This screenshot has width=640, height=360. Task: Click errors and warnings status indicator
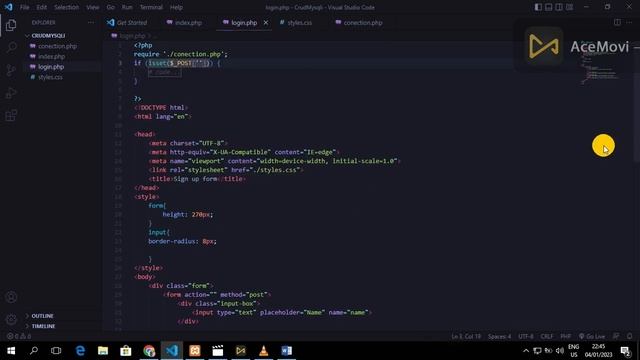click(19, 336)
